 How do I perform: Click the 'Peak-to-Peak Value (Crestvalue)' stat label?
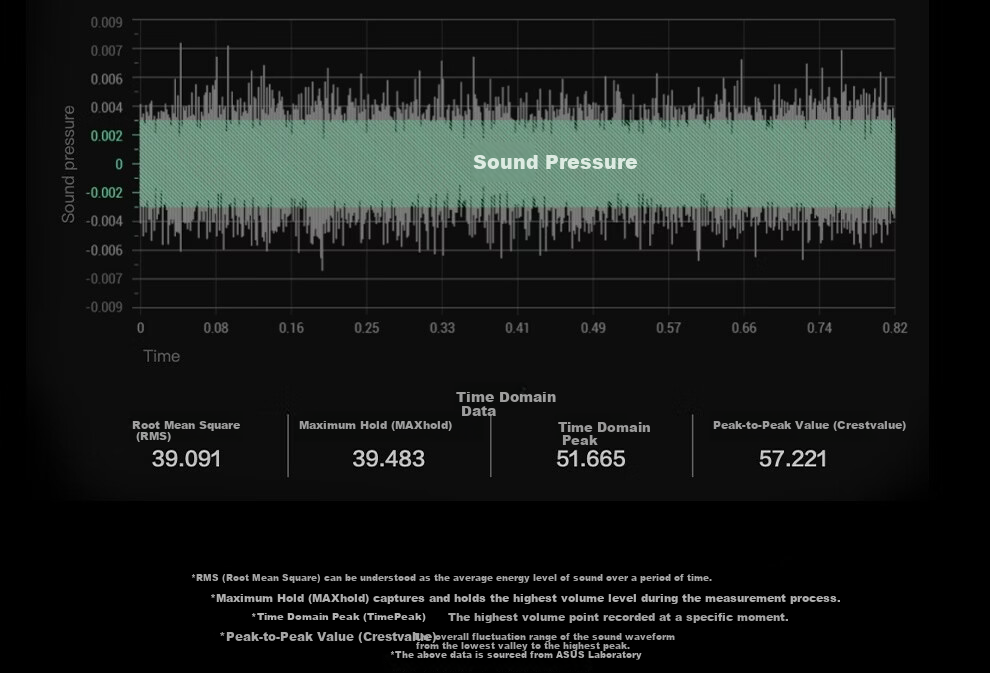click(x=809, y=426)
